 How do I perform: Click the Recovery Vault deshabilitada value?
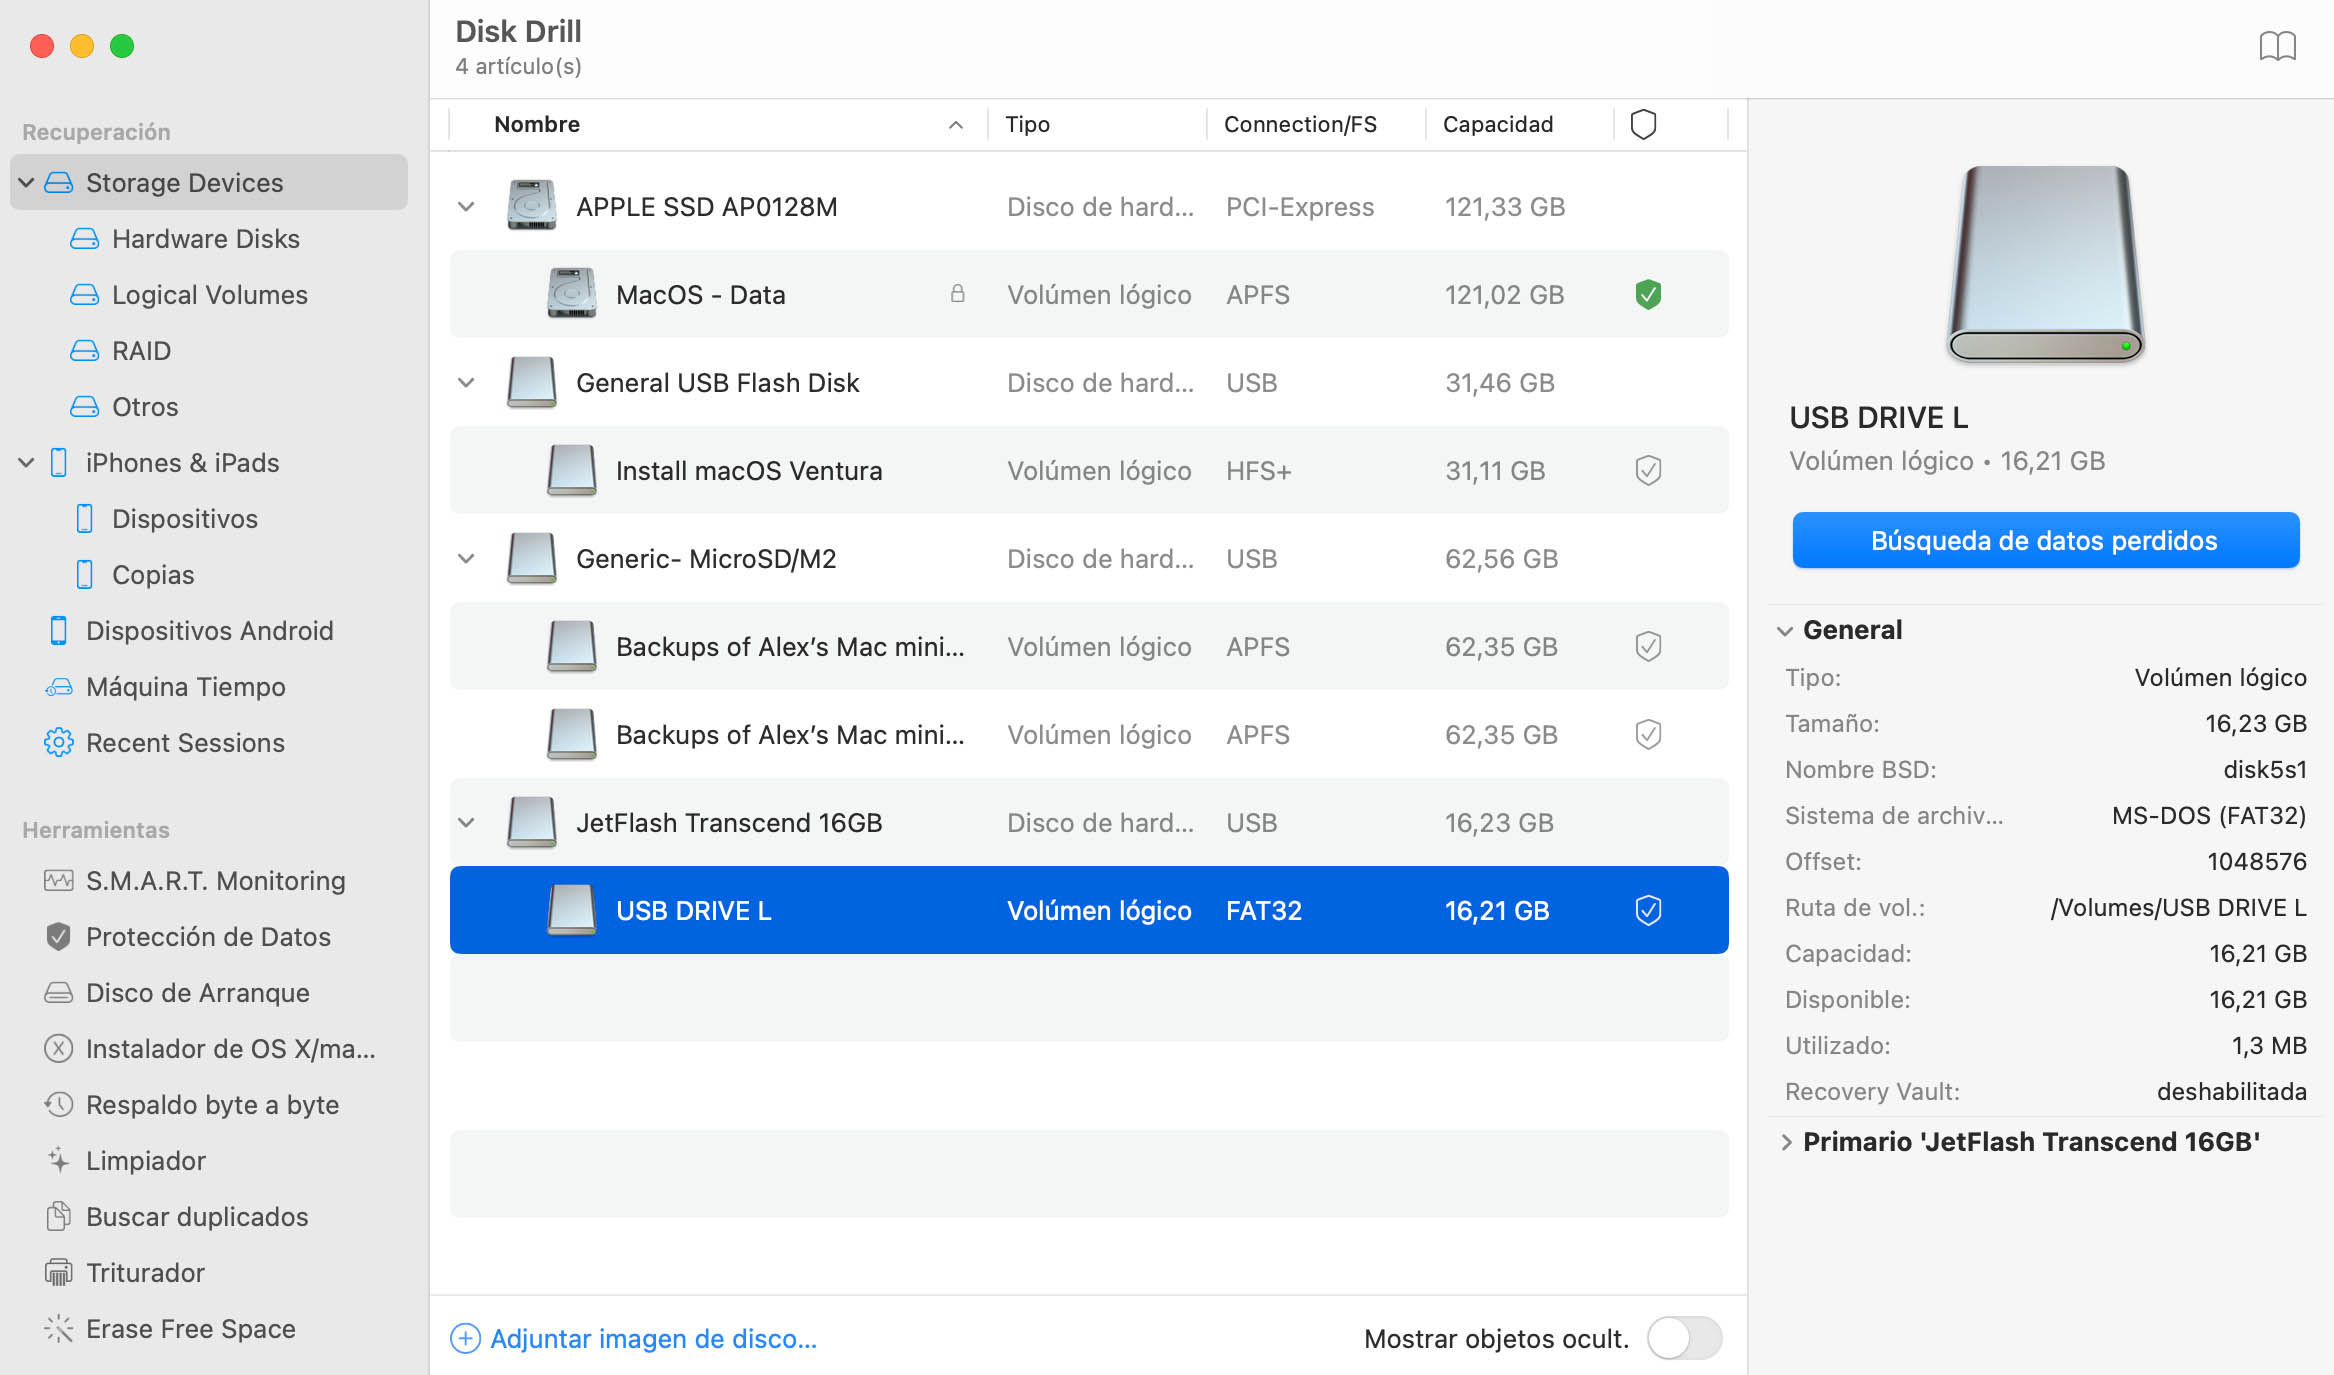click(x=2231, y=1091)
